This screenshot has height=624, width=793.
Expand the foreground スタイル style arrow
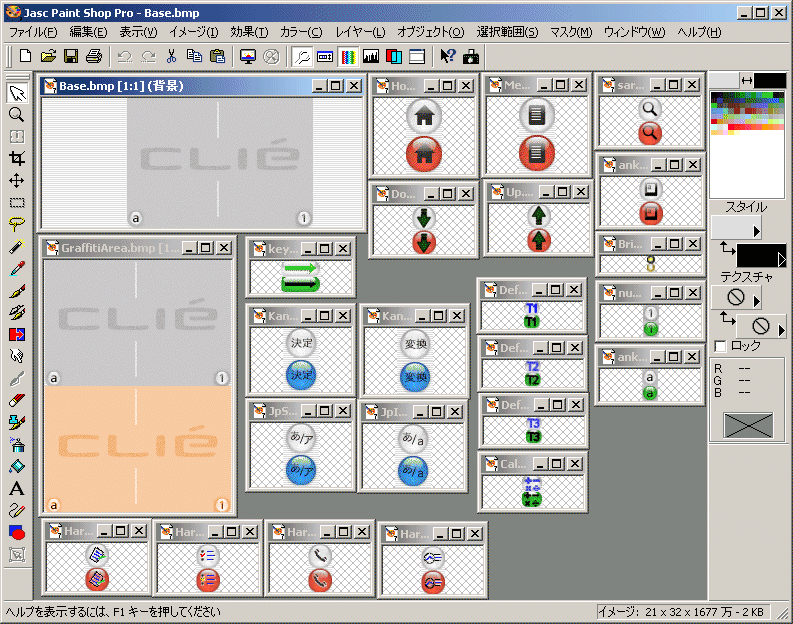coord(756,231)
